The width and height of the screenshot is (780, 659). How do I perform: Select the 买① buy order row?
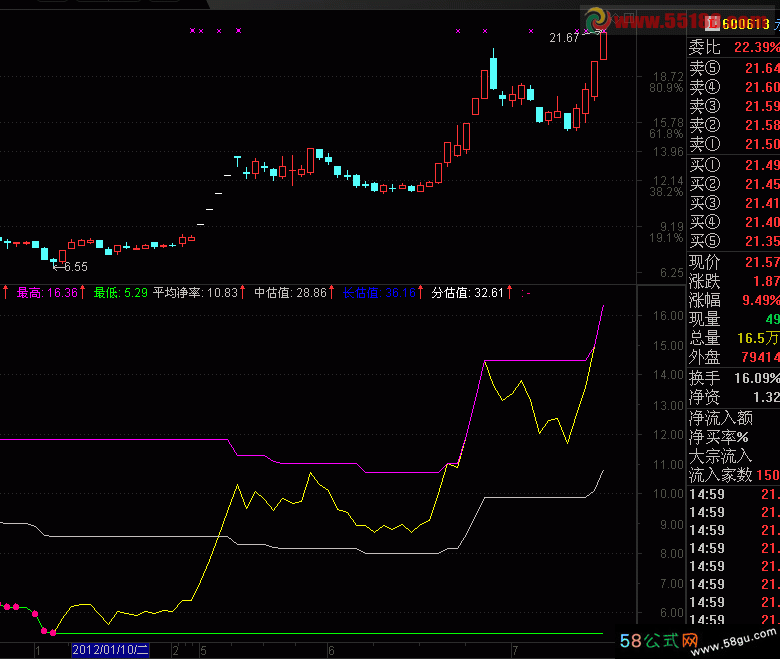733,165
